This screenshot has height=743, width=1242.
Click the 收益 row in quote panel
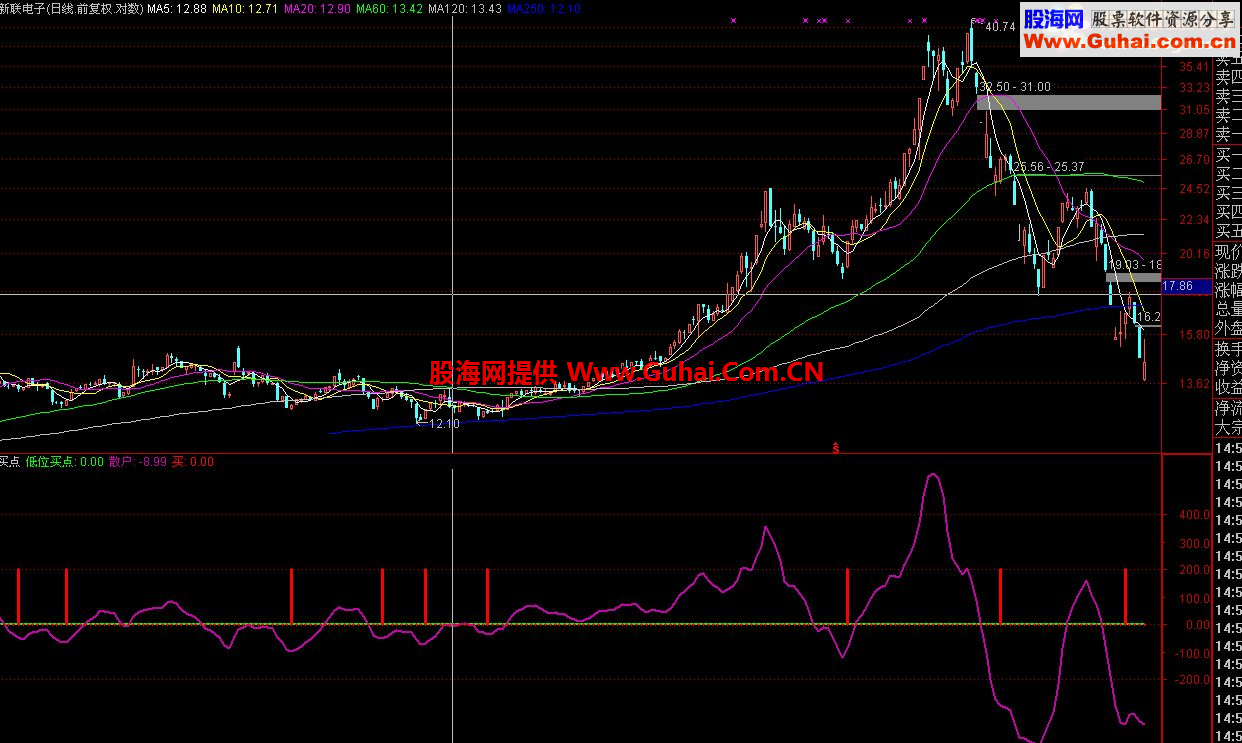tap(1228, 388)
